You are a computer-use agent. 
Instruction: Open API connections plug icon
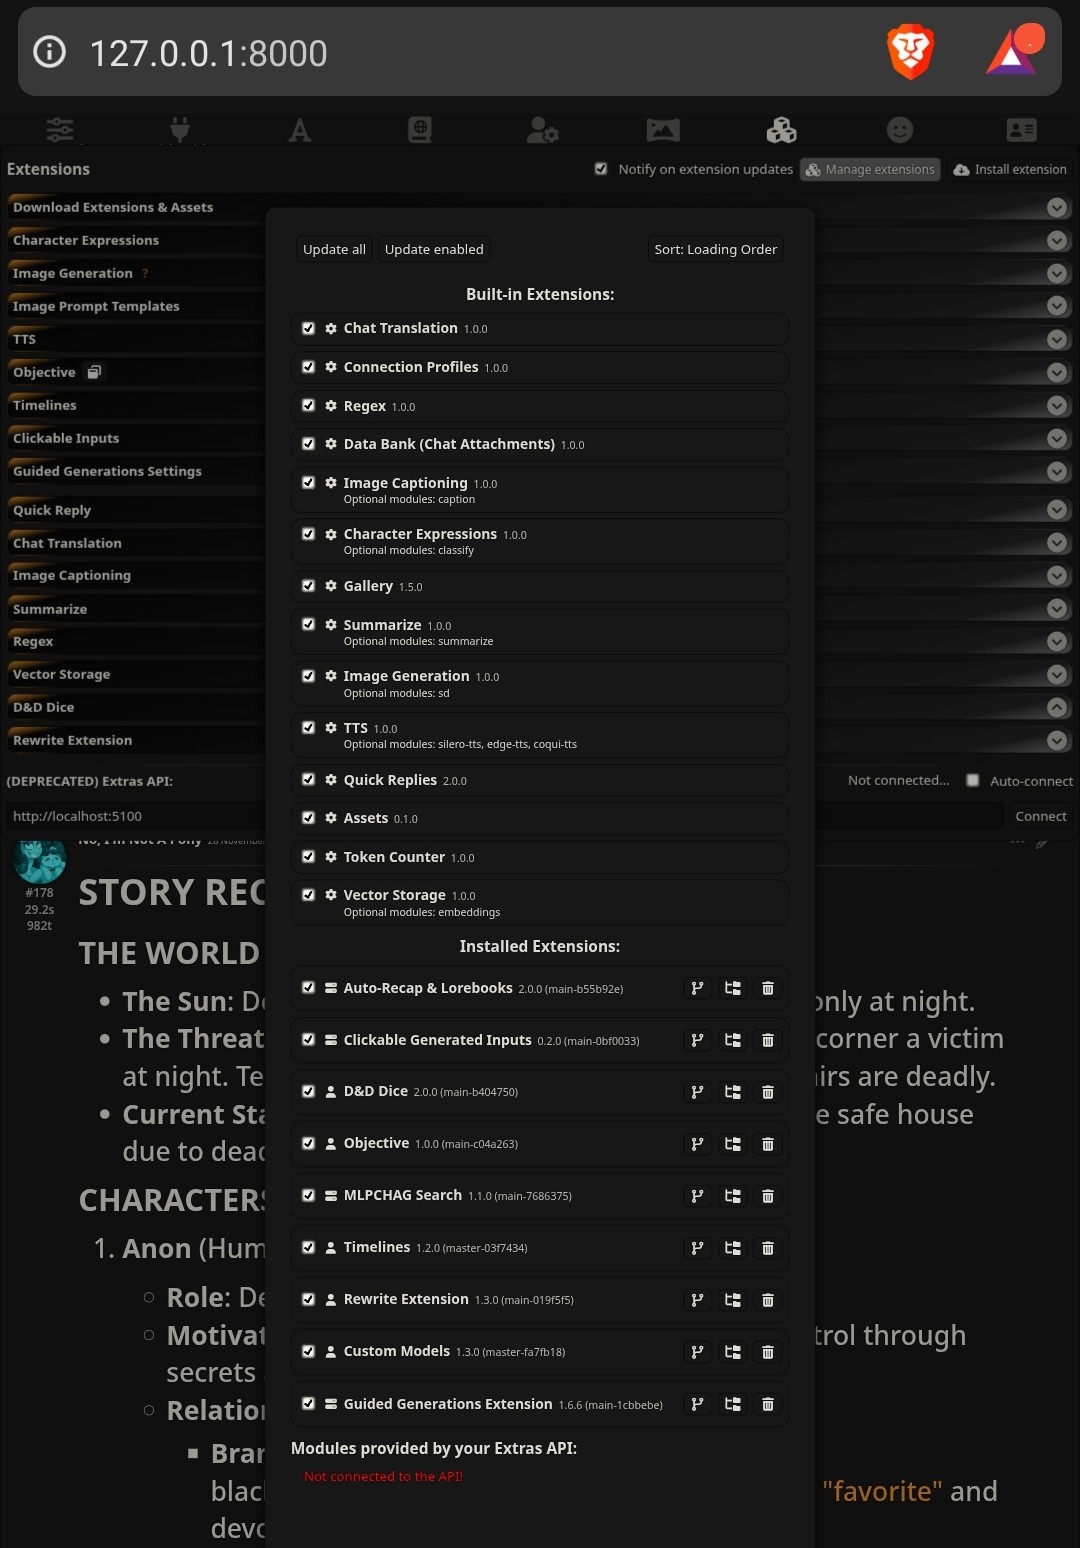[180, 130]
